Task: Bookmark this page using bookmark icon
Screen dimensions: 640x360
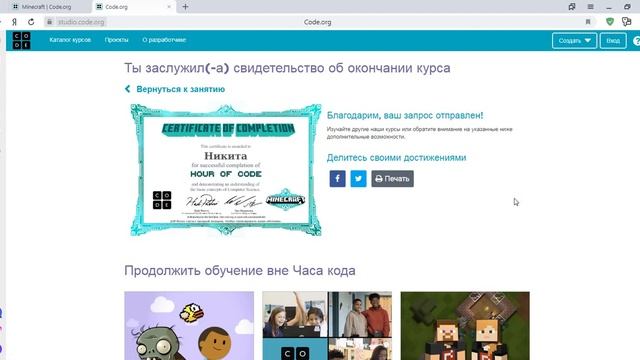Action: click(x=588, y=22)
